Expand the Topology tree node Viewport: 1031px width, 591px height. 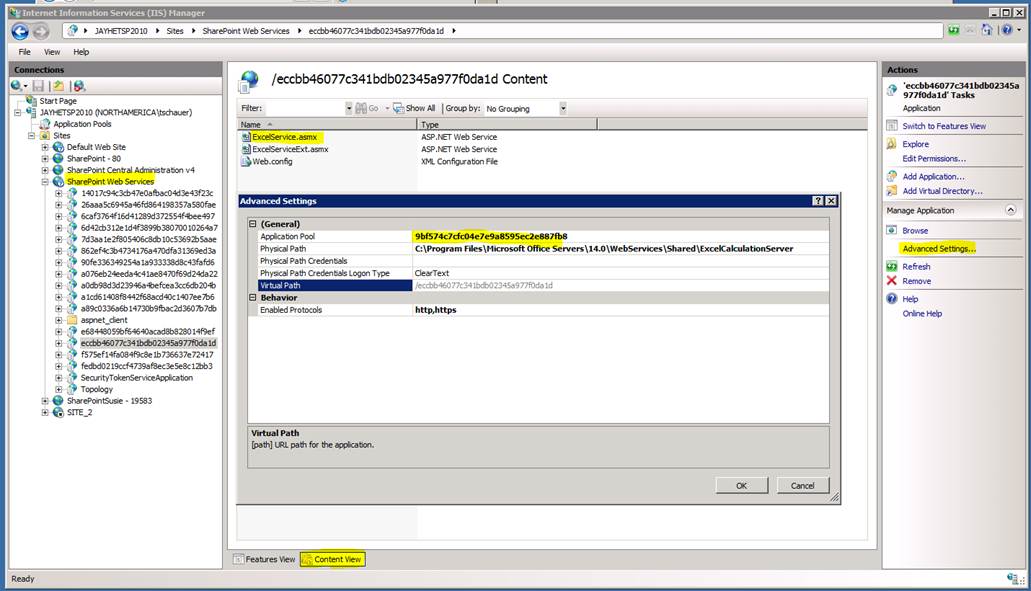pyautogui.click(x=59, y=389)
